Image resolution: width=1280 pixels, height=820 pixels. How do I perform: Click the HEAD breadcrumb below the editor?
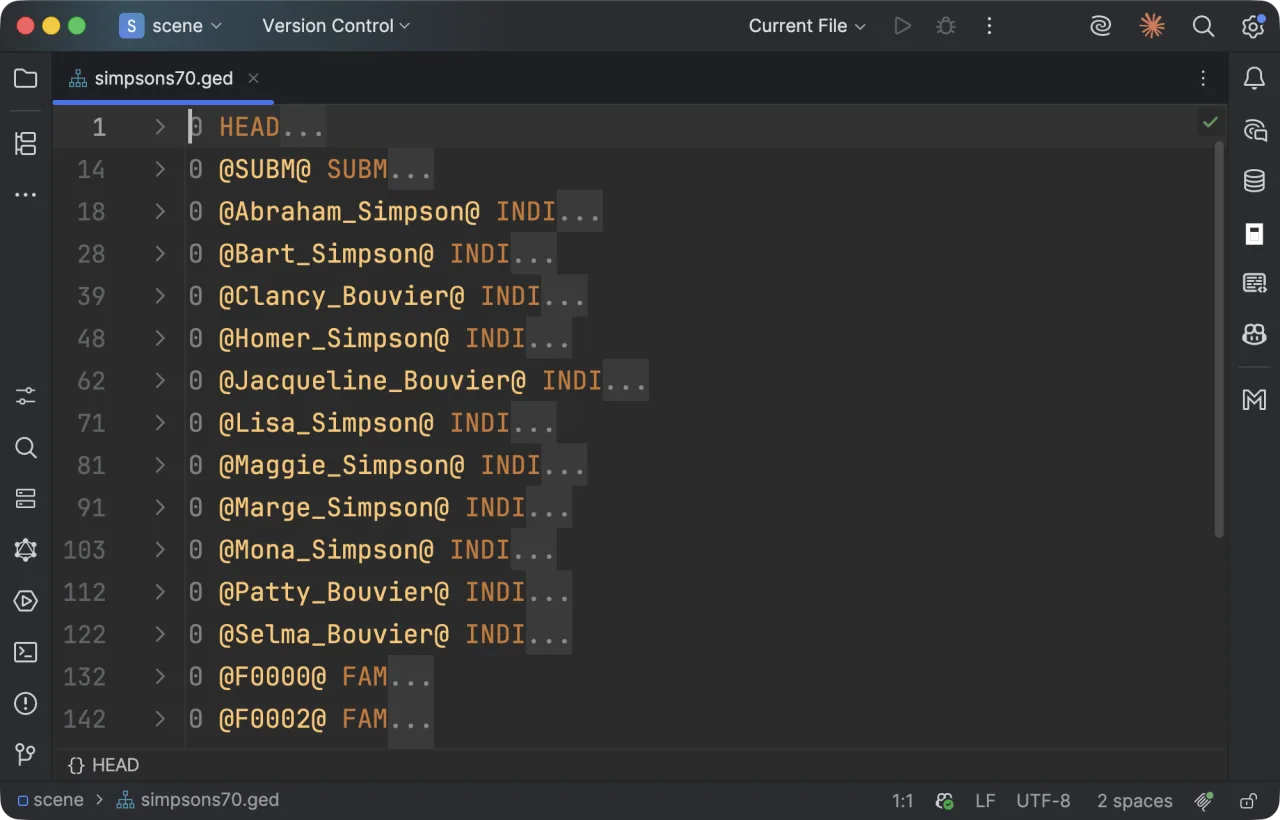click(104, 765)
